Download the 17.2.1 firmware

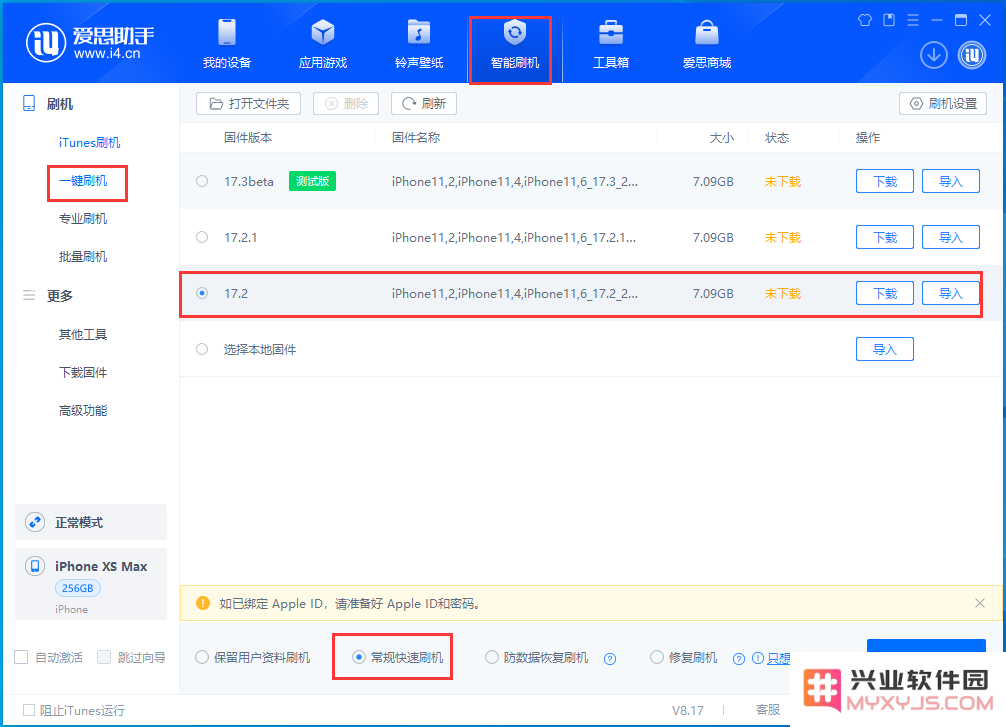(885, 237)
